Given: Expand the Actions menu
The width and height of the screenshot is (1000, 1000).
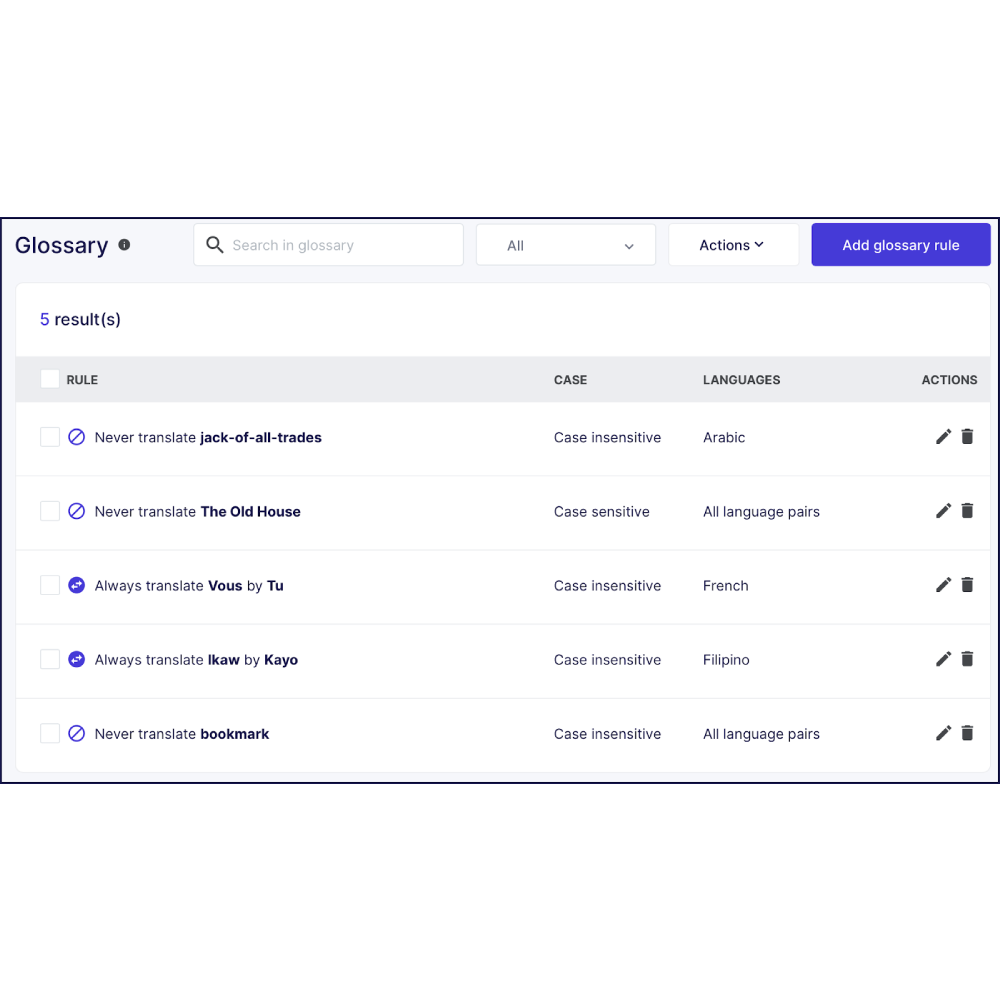Looking at the screenshot, I should (733, 244).
